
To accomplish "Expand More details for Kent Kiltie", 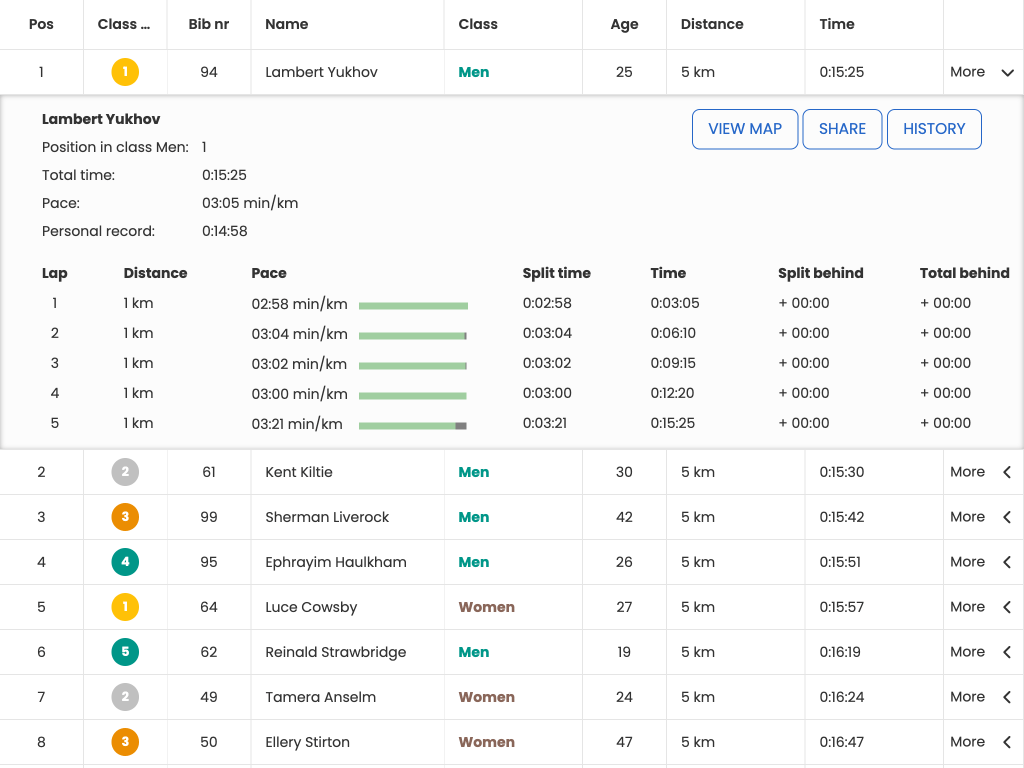I will click(982, 472).
